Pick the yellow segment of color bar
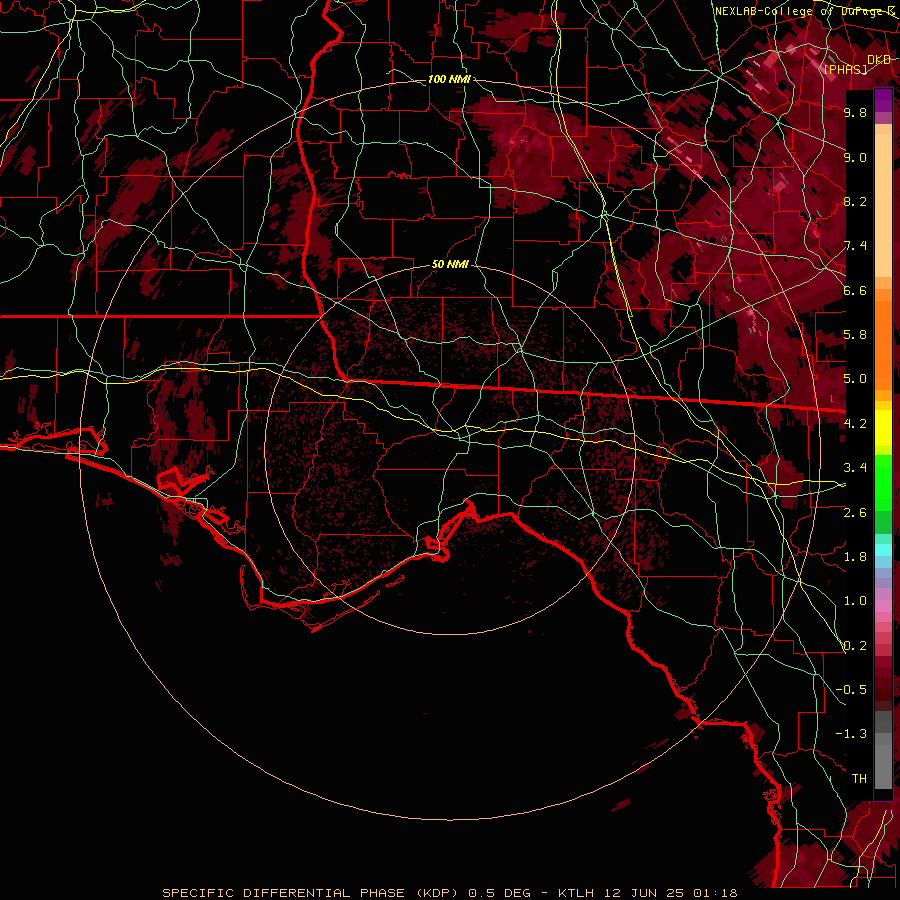This screenshot has height=900, width=900. (x=883, y=428)
